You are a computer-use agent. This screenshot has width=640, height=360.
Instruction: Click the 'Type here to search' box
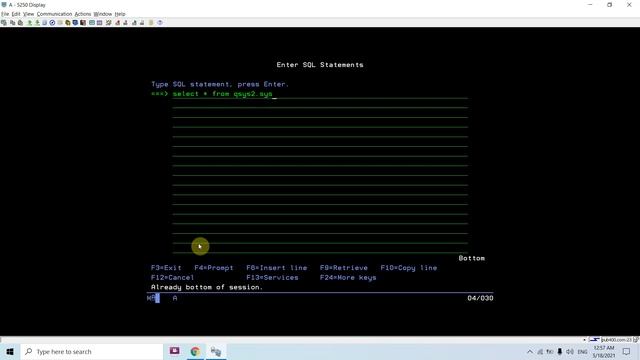[x=92, y=351]
